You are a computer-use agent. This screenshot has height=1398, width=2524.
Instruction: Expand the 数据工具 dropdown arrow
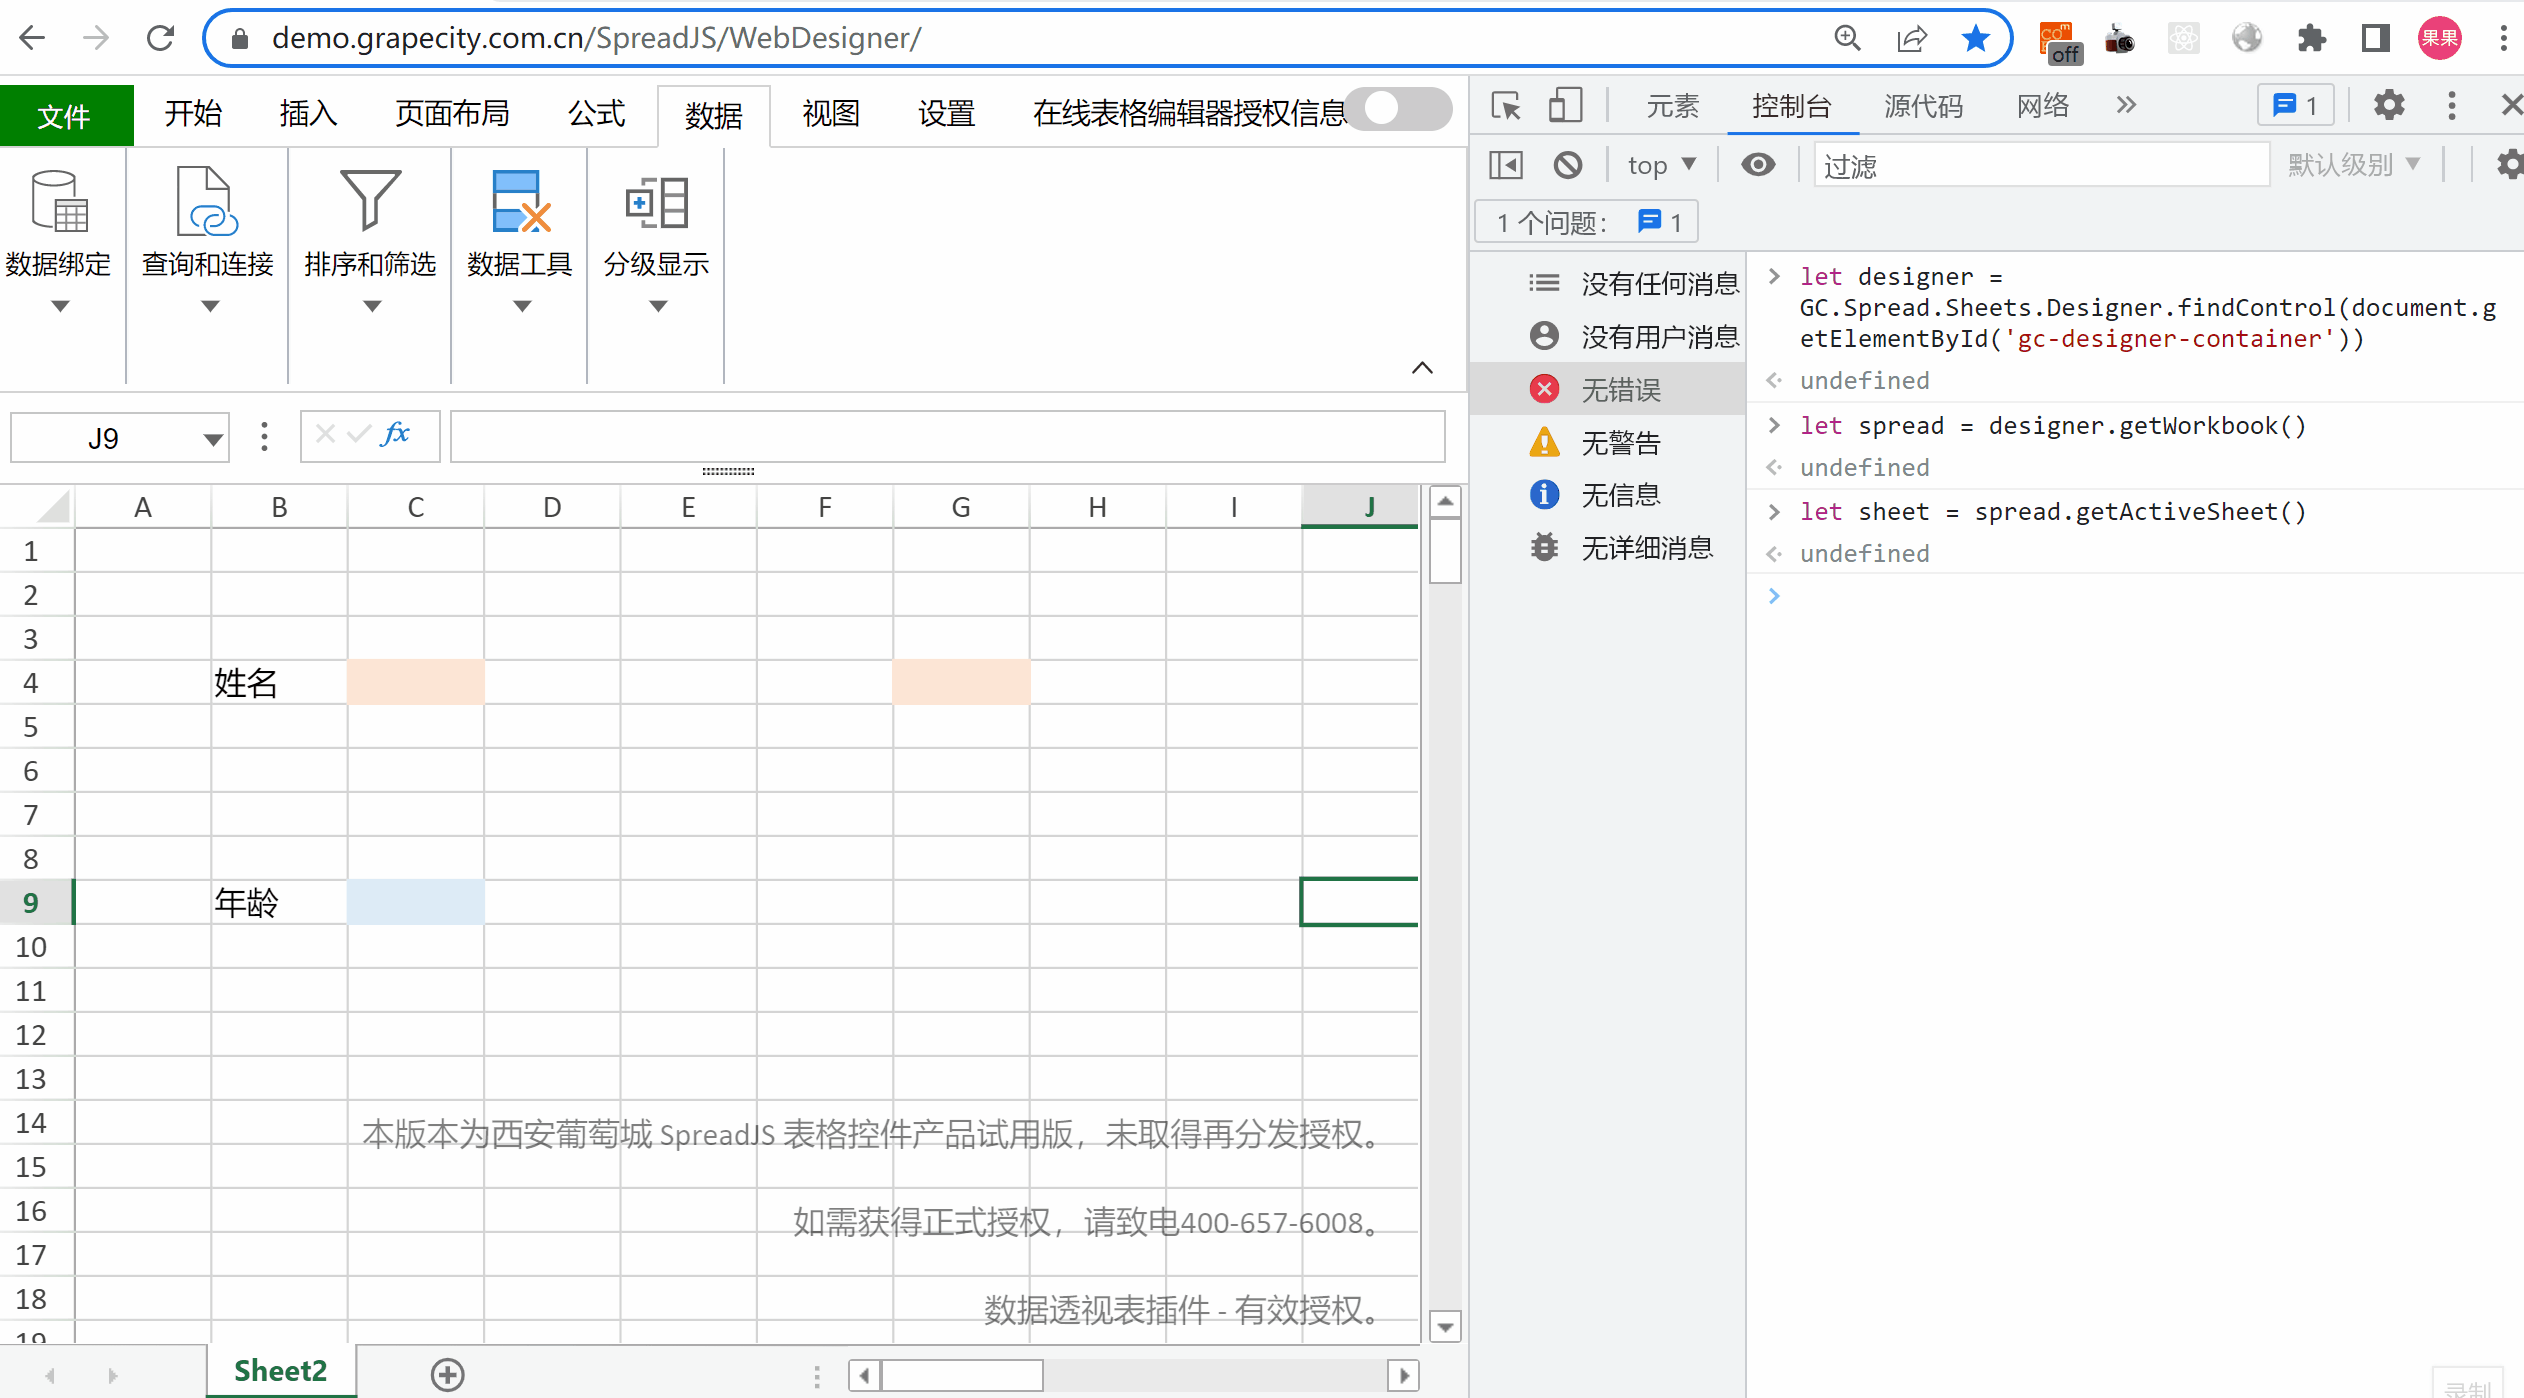pyautogui.click(x=522, y=306)
